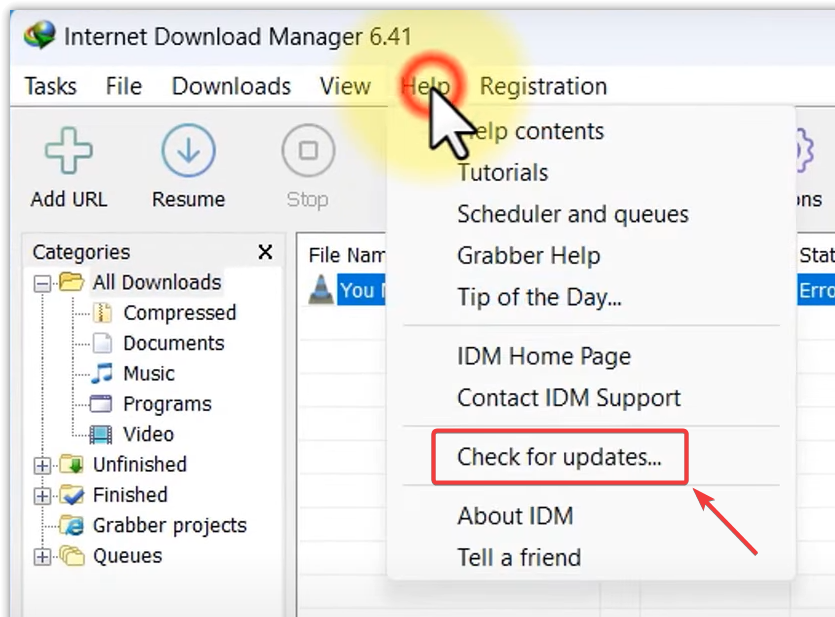Image resolution: width=835 pixels, height=617 pixels.
Task: Expand the Unfinished tree node
Action: [42, 466]
